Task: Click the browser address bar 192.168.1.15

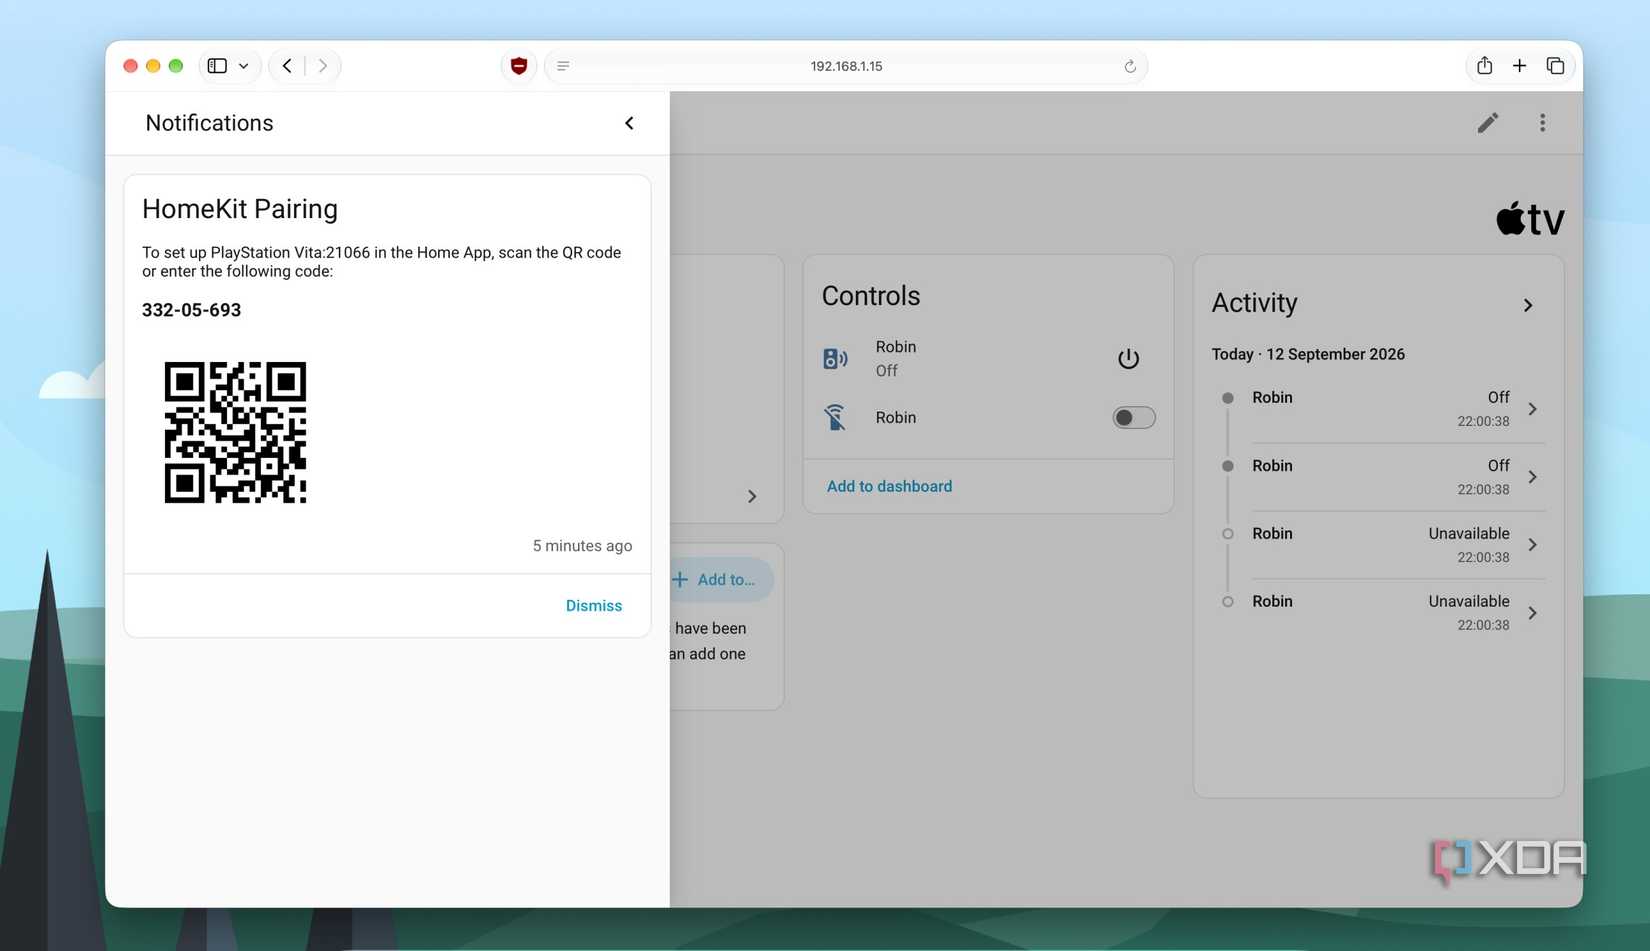Action: tap(846, 66)
